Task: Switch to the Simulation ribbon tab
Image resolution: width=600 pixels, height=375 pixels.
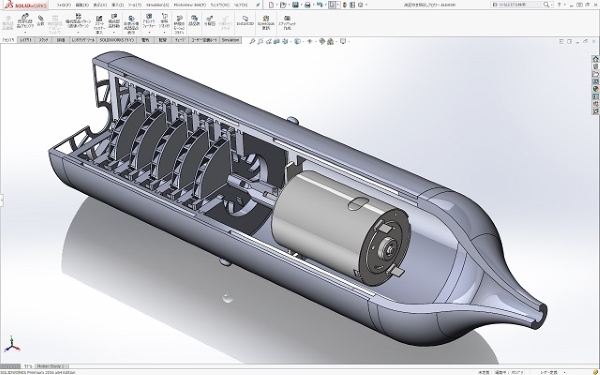Action: click(230, 40)
